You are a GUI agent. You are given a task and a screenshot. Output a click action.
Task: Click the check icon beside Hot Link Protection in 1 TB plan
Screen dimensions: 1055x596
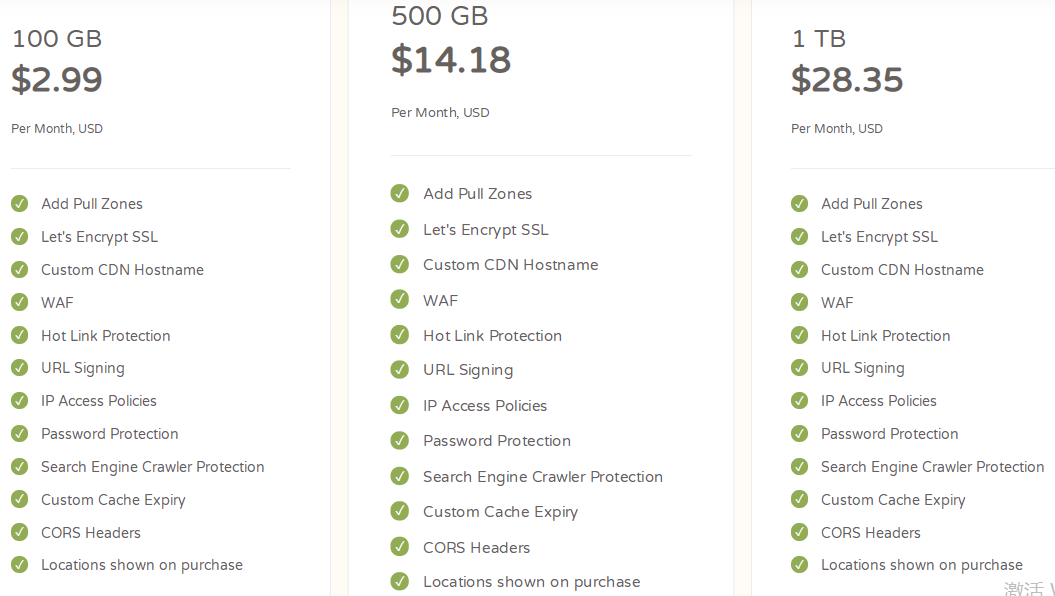pos(799,335)
